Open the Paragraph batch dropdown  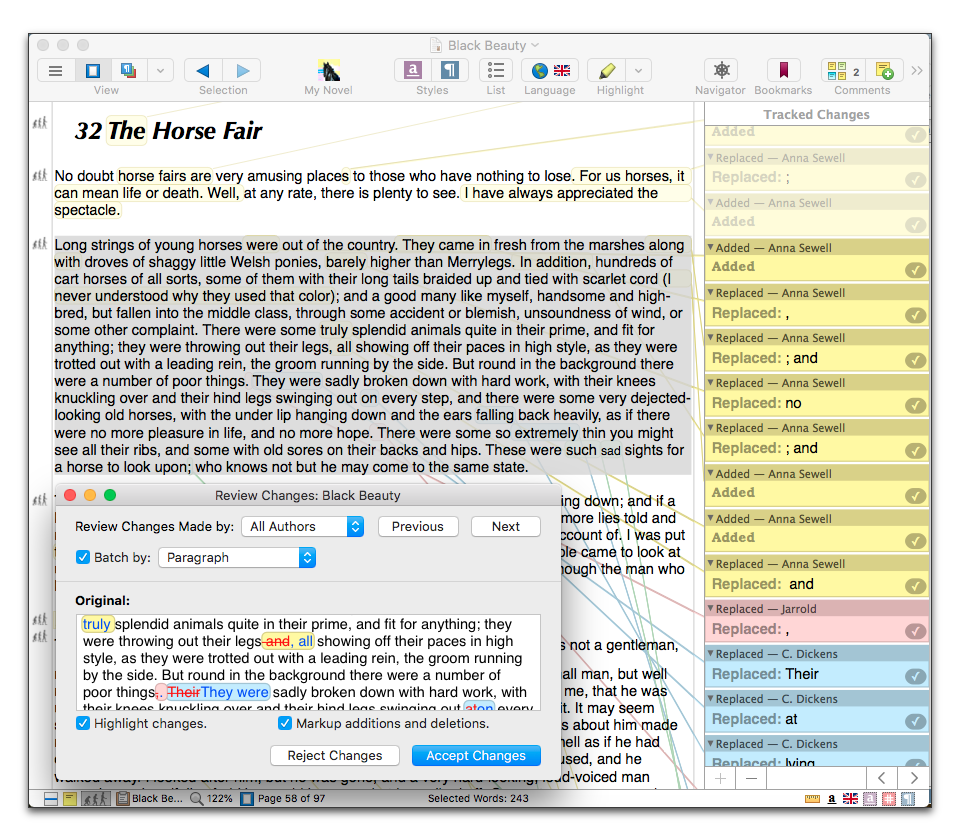tap(237, 557)
